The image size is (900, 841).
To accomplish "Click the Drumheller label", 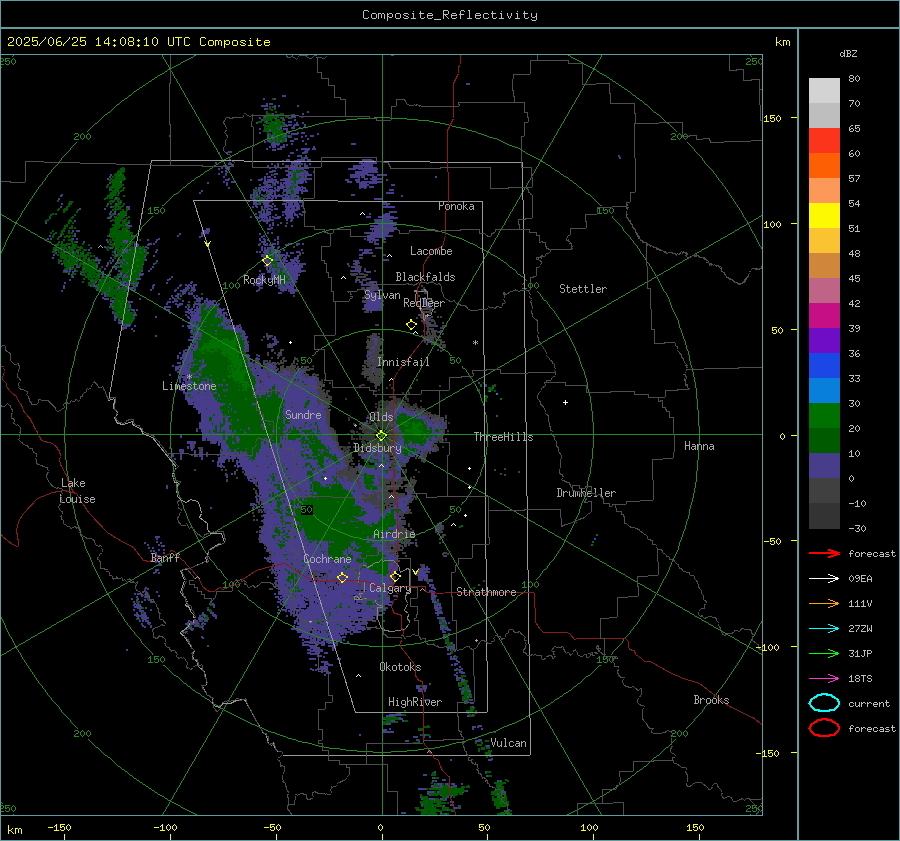I will pos(586,493).
